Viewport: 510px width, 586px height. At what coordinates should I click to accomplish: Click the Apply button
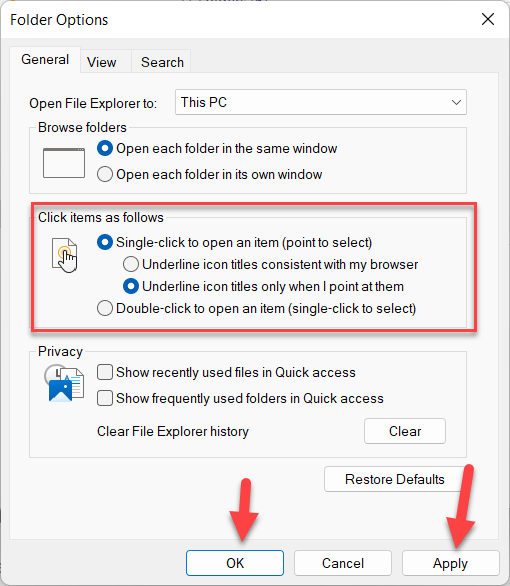(x=451, y=563)
